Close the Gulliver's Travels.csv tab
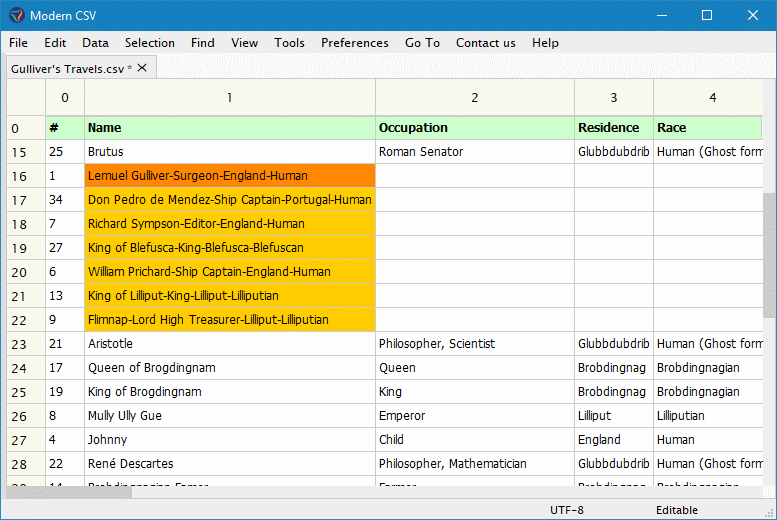 (x=142, y=67)
